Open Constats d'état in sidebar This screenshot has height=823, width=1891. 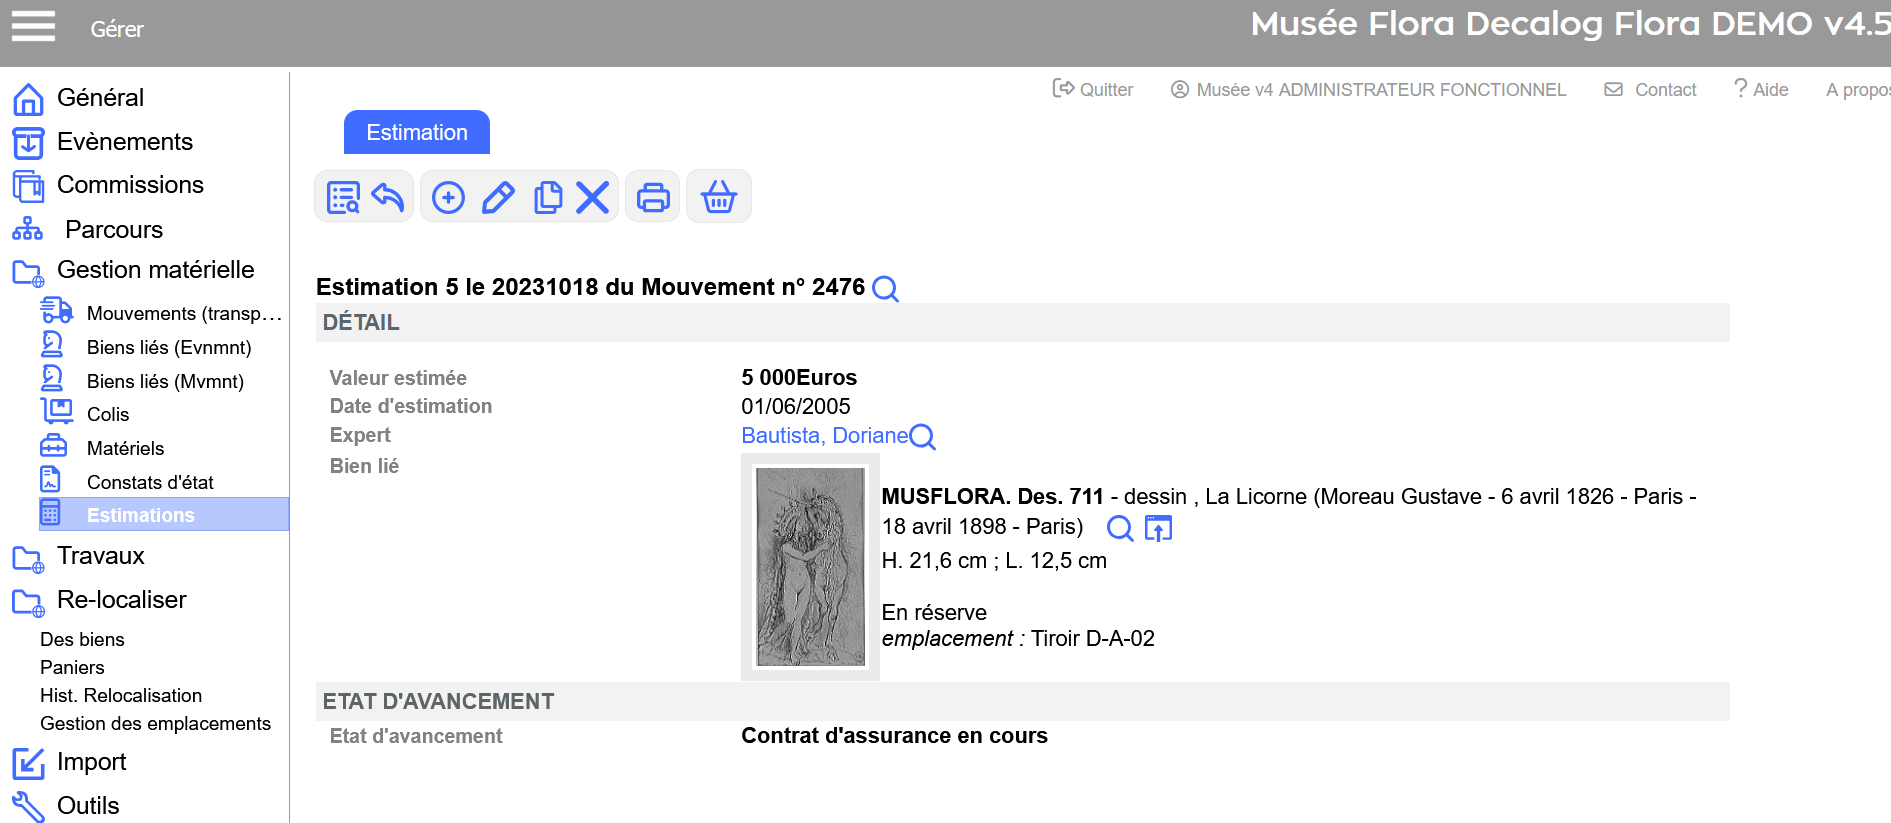pos(150,482)
